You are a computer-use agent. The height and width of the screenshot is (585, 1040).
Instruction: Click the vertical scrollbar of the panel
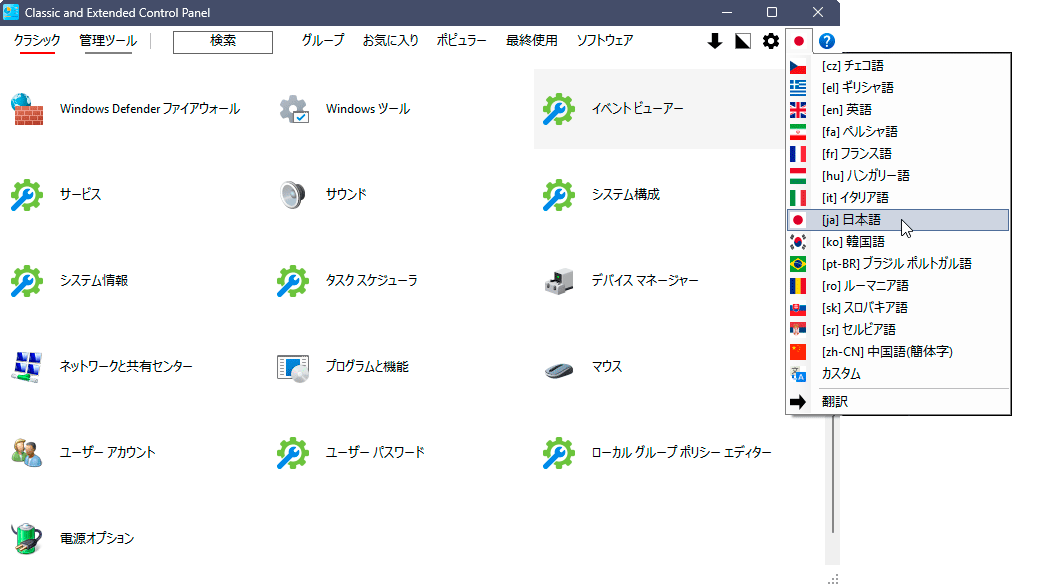tap(832, 474)
